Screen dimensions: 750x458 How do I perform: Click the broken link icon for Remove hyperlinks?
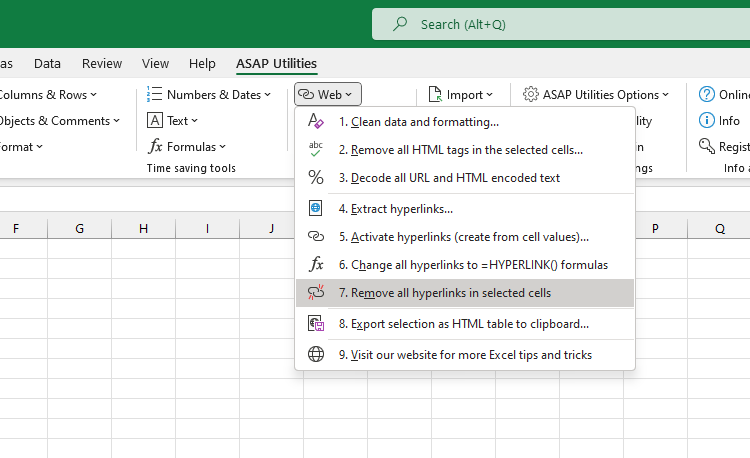[x=316, y=293]
